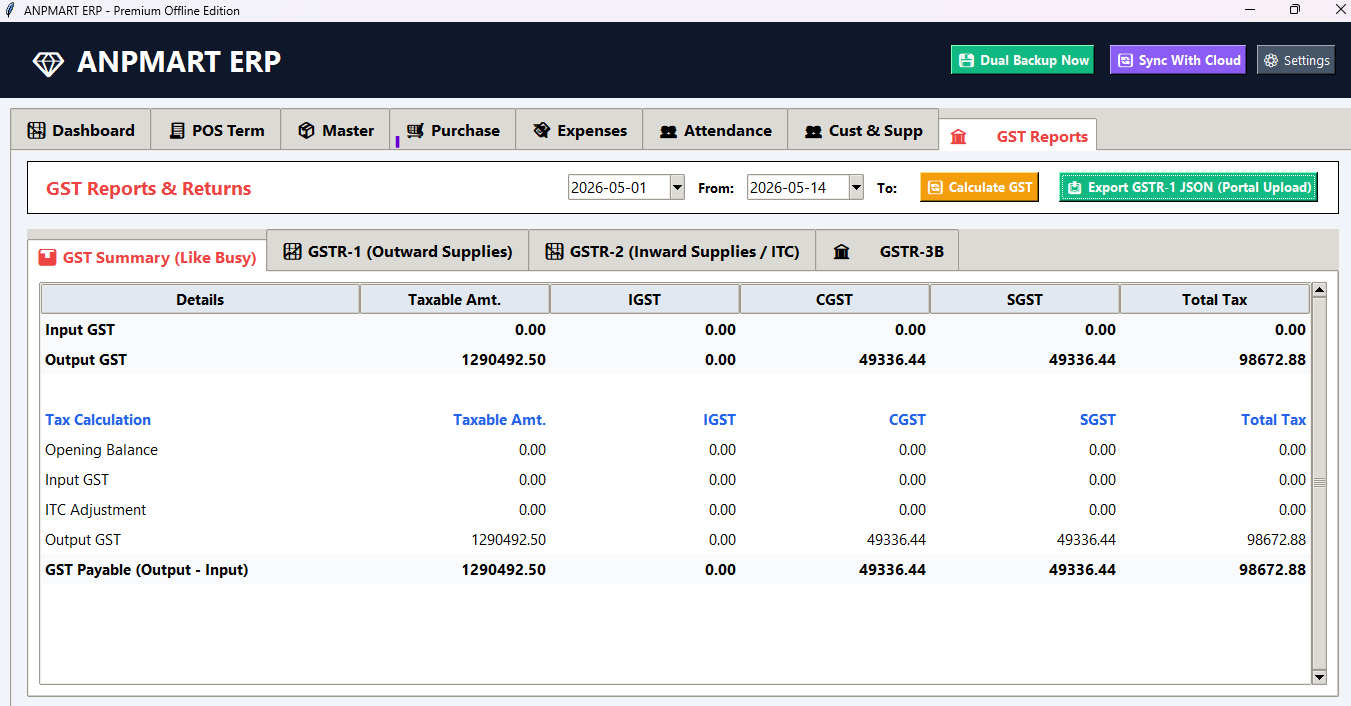Click the diamond logo beside ANPMART ERP
Viewport: 1351px width, 706px height.
(48, 63)
